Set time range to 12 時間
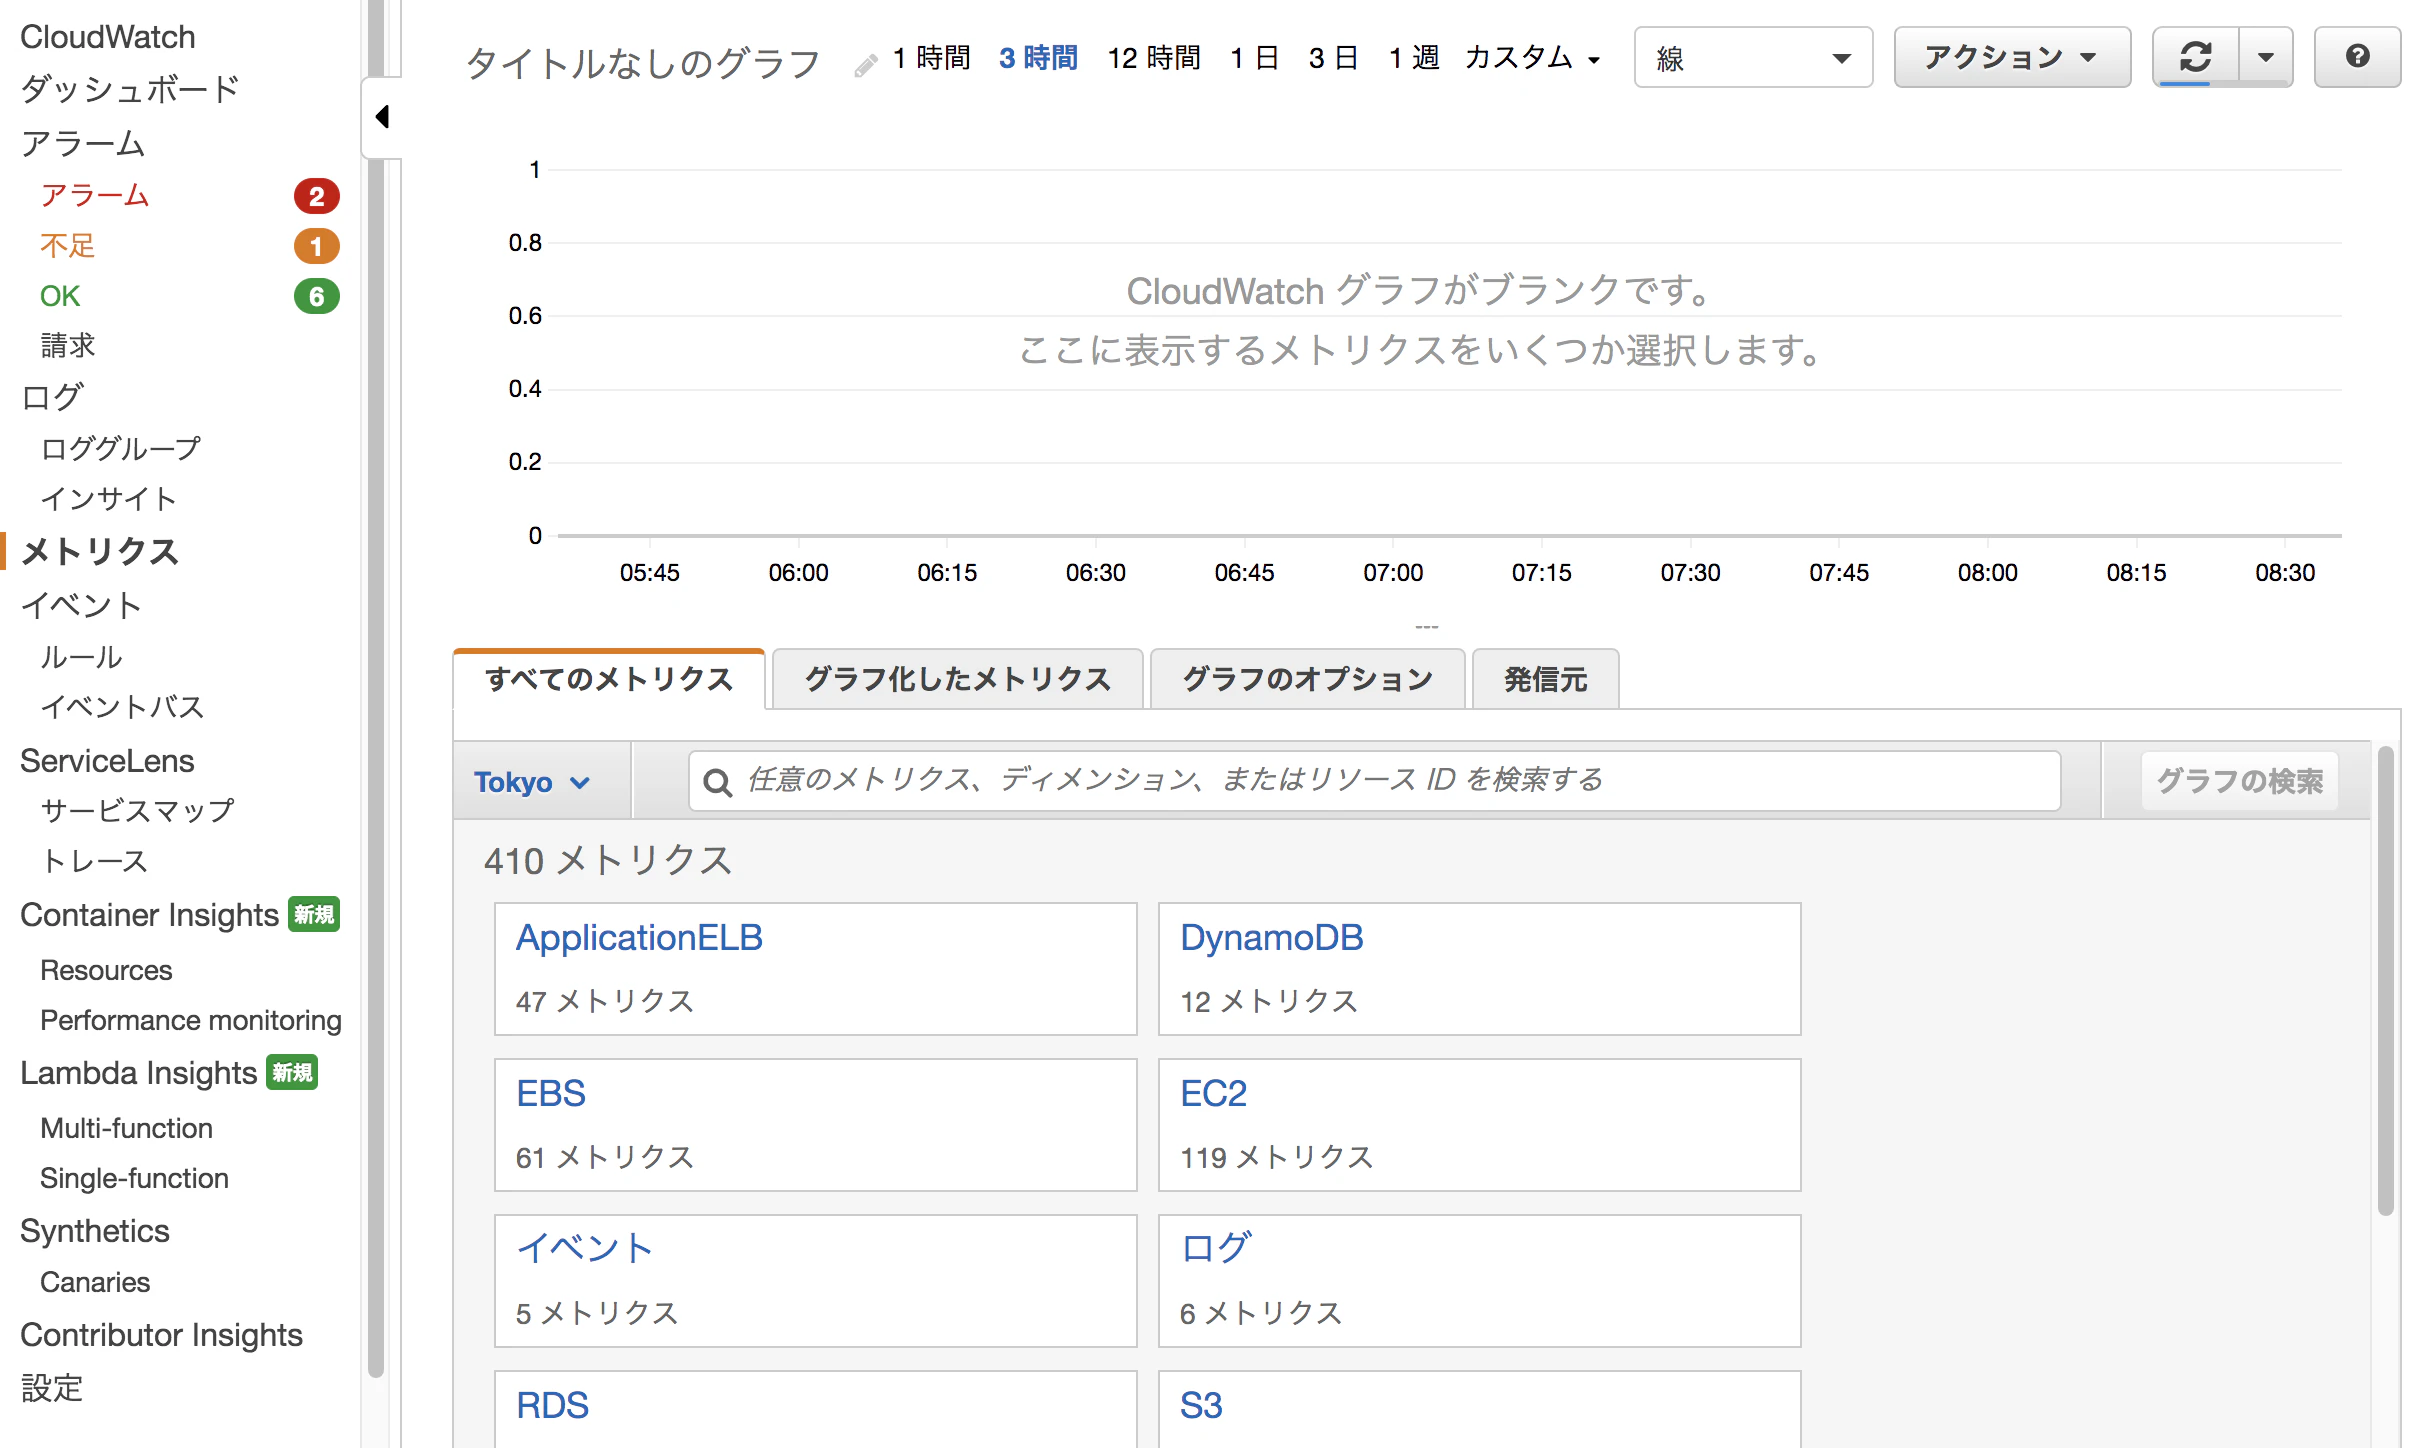 pyautogui.click(x=1154, y=58)
